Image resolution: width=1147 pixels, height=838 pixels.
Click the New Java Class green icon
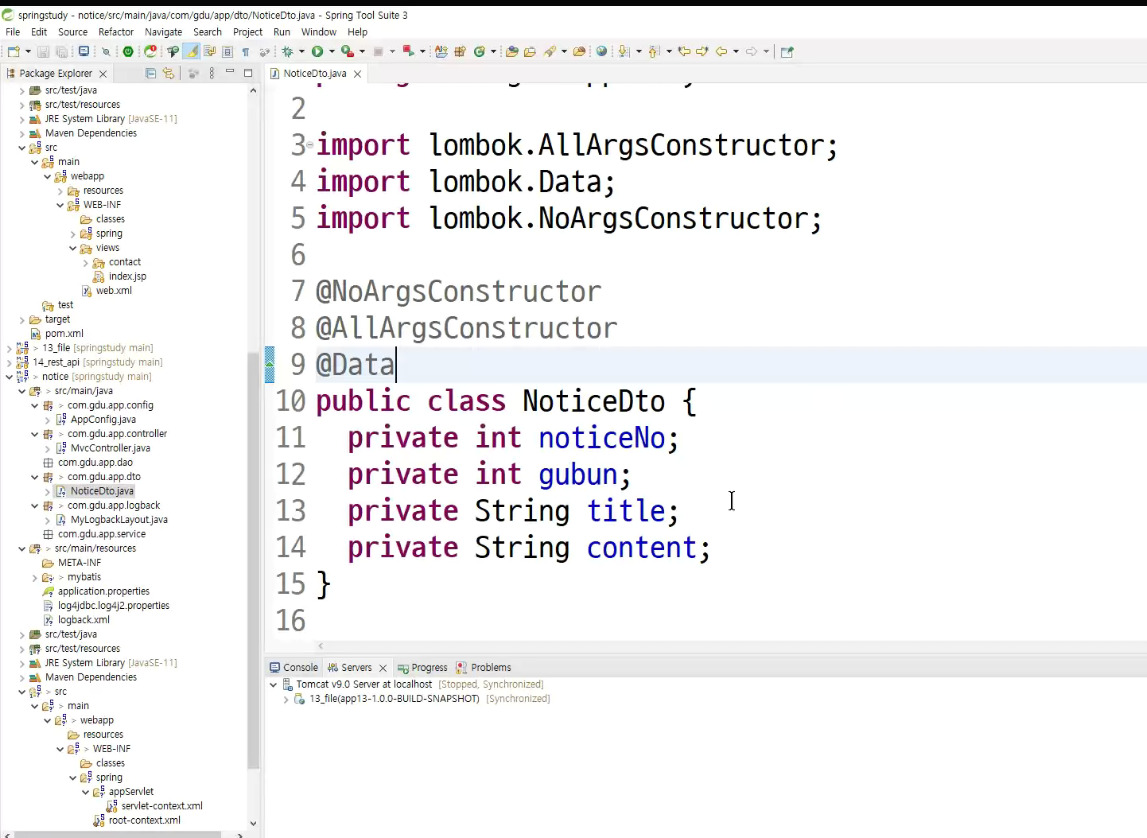pyautogui.click(x=480, y=51)
